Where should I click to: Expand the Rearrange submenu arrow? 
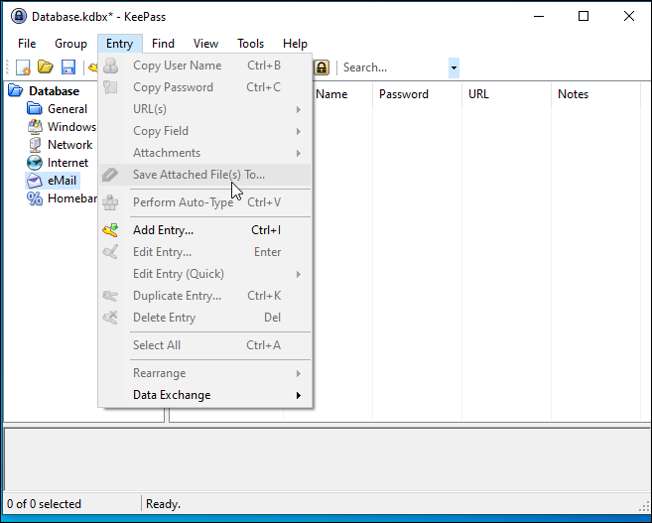298,373
